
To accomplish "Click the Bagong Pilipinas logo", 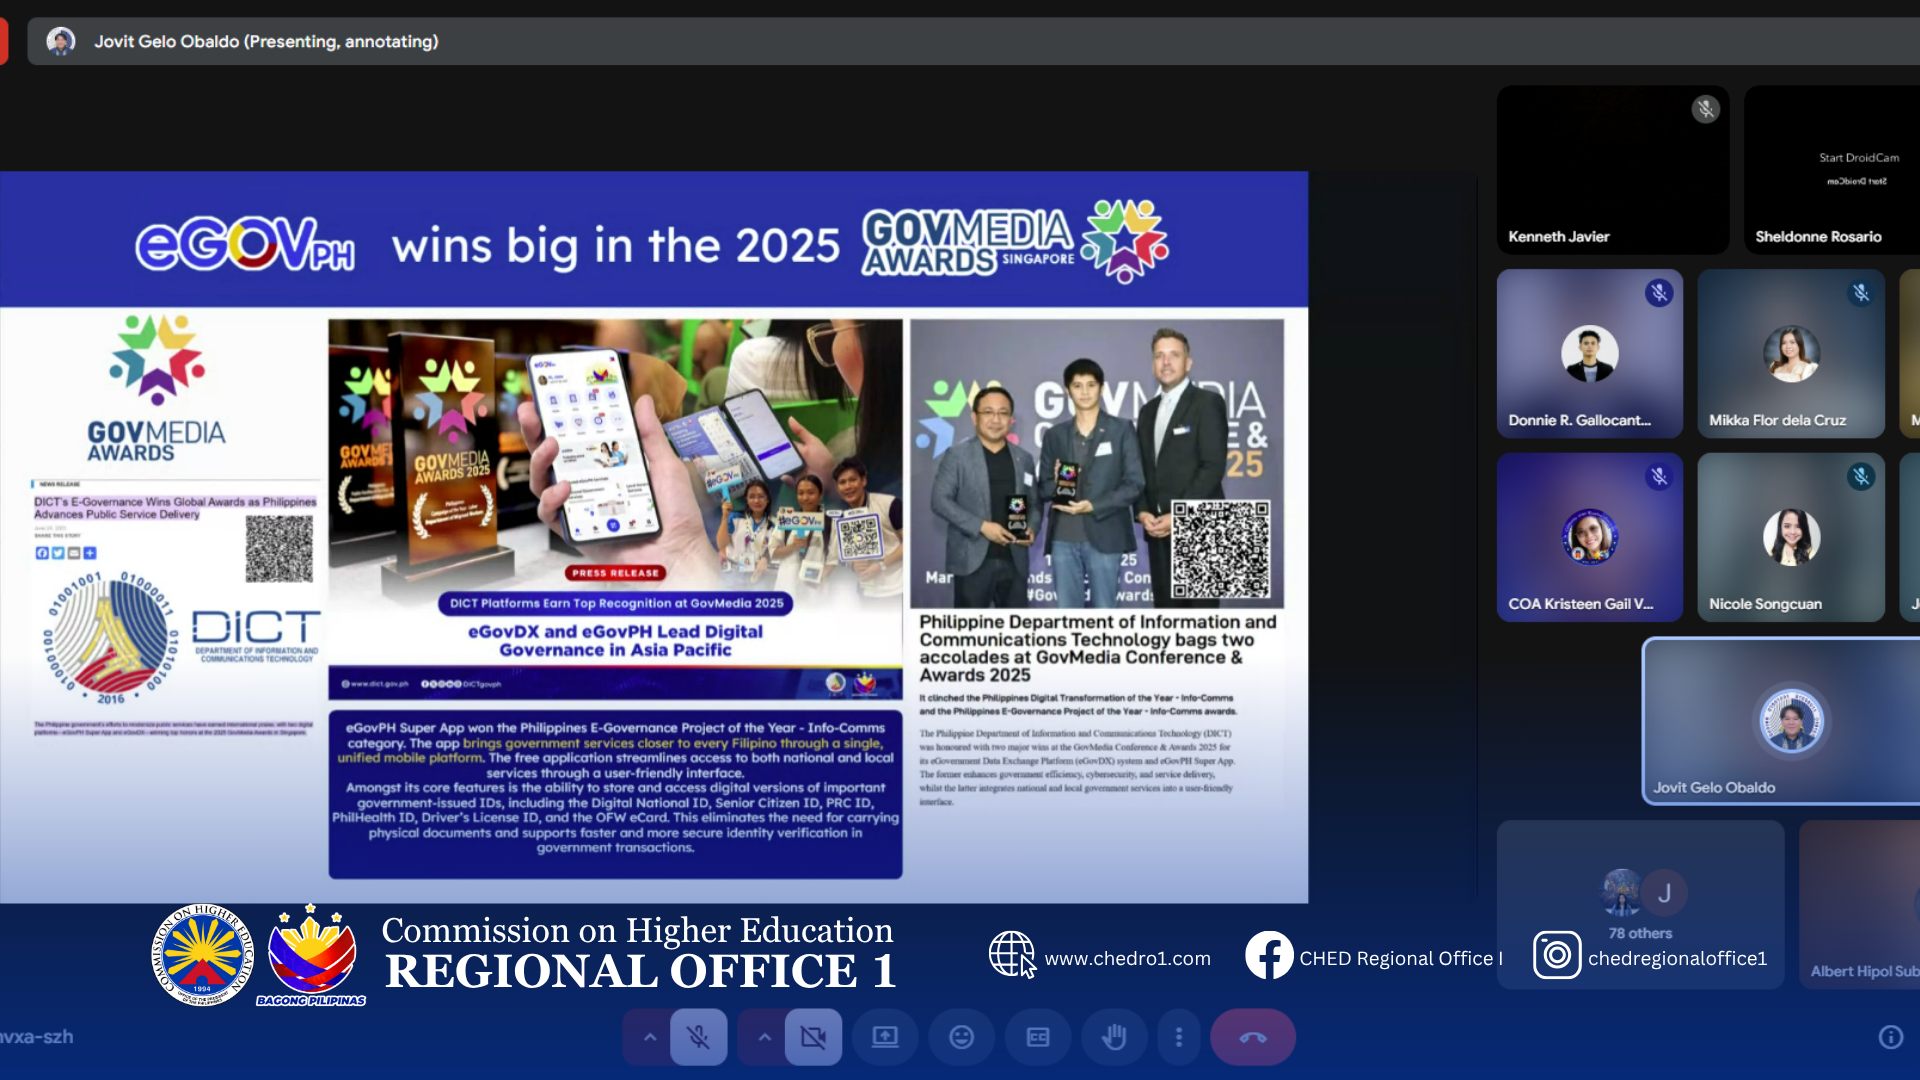I will click(311, 955).
